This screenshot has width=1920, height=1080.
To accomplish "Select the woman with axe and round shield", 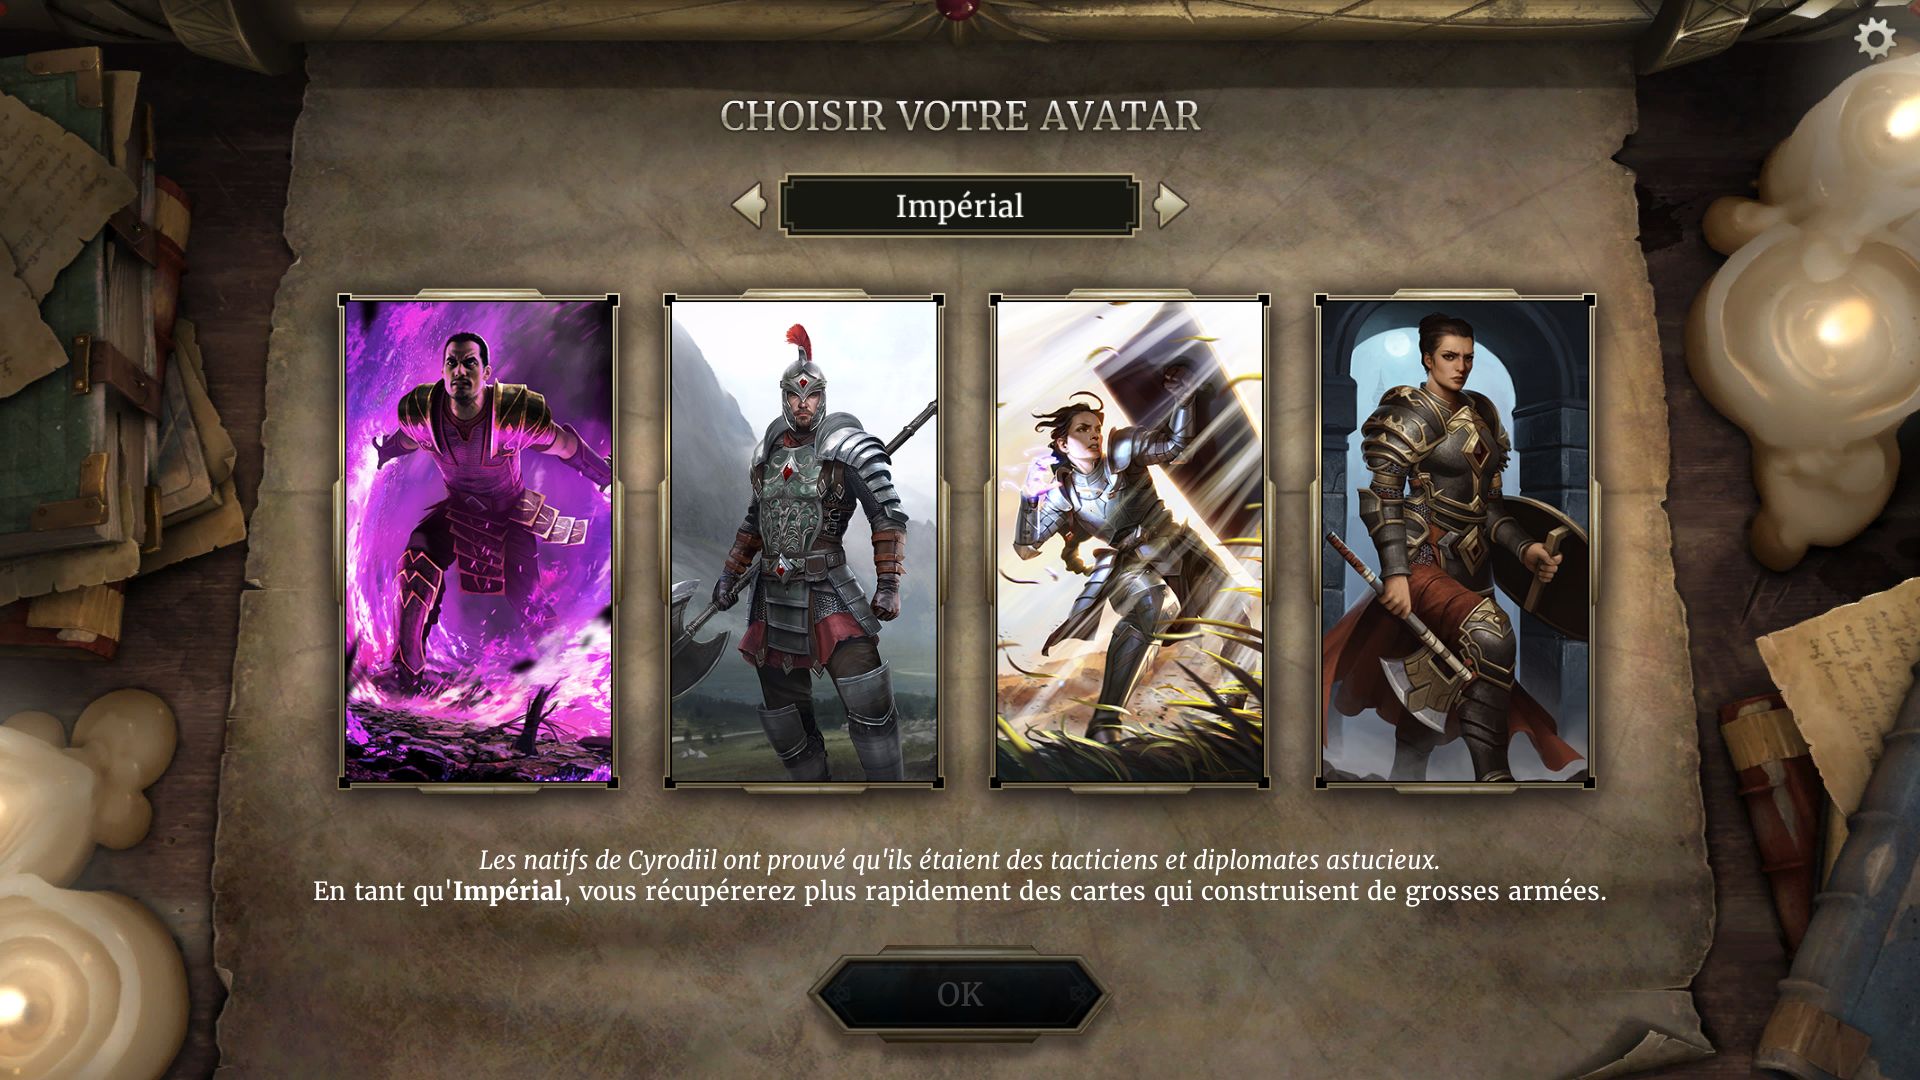I will 1455,541.
